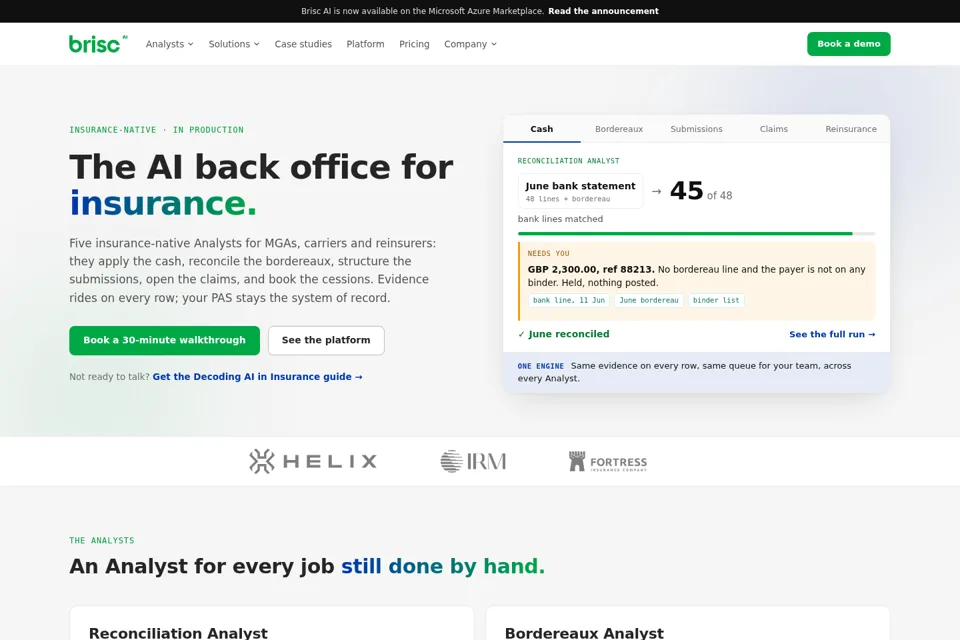
Task: Click the THE ANALYSTS section label
Action: (102, 541)
